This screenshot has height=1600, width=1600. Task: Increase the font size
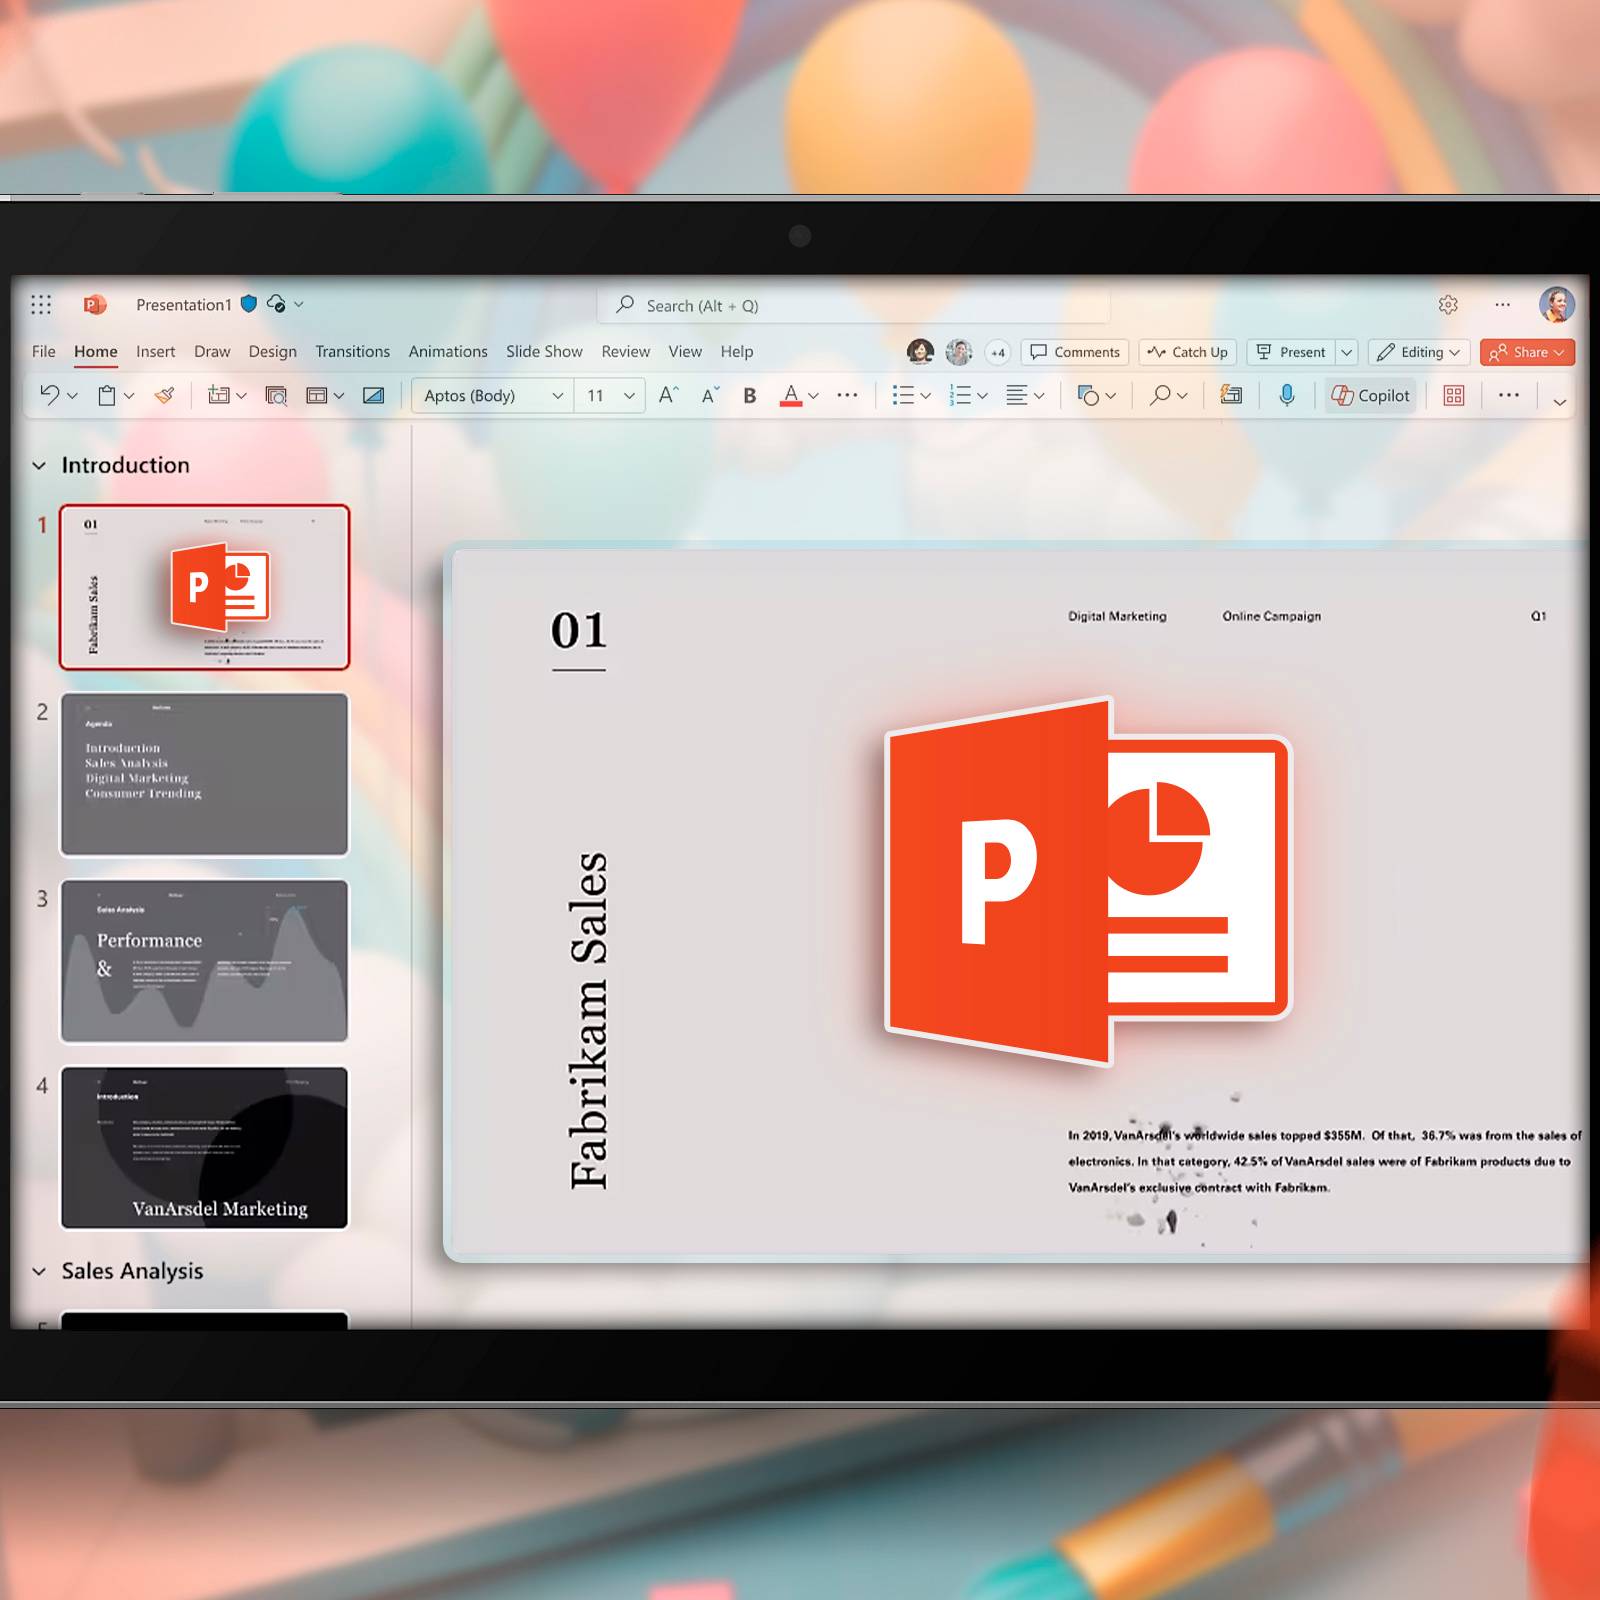pos(669,395)
